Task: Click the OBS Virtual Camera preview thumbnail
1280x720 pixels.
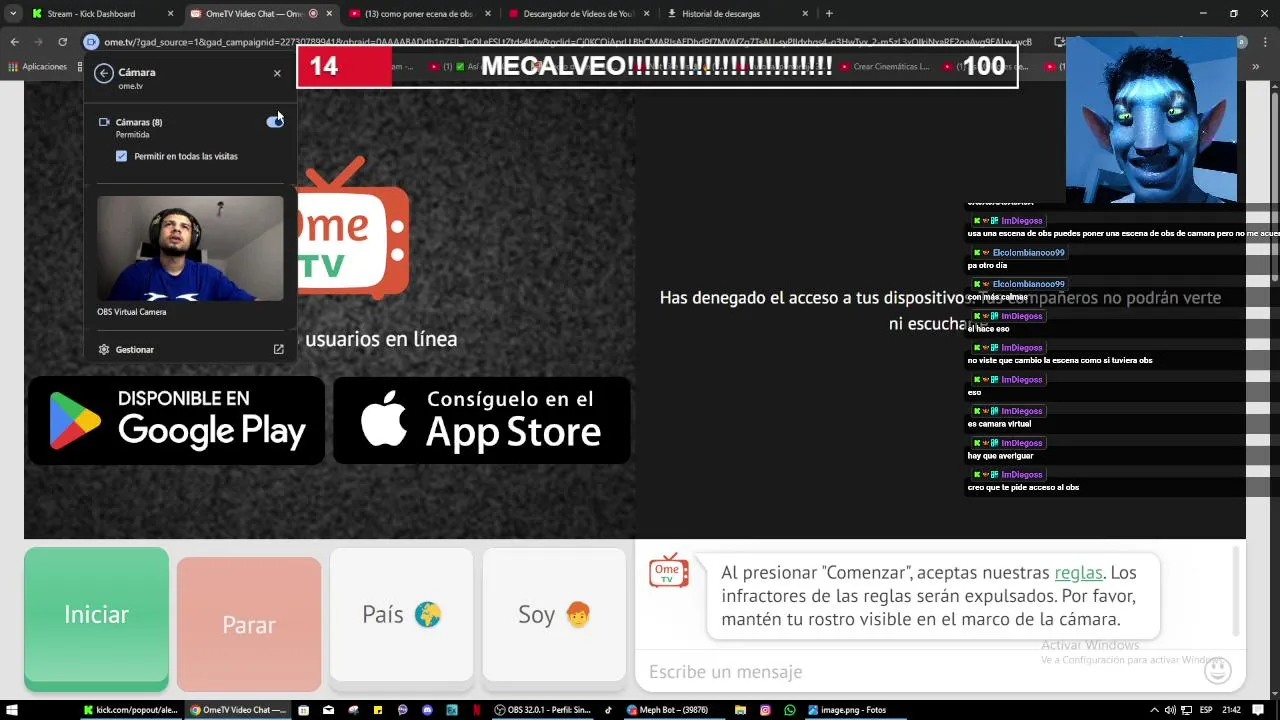Action: pyautogui.click(x=190, y=248)
